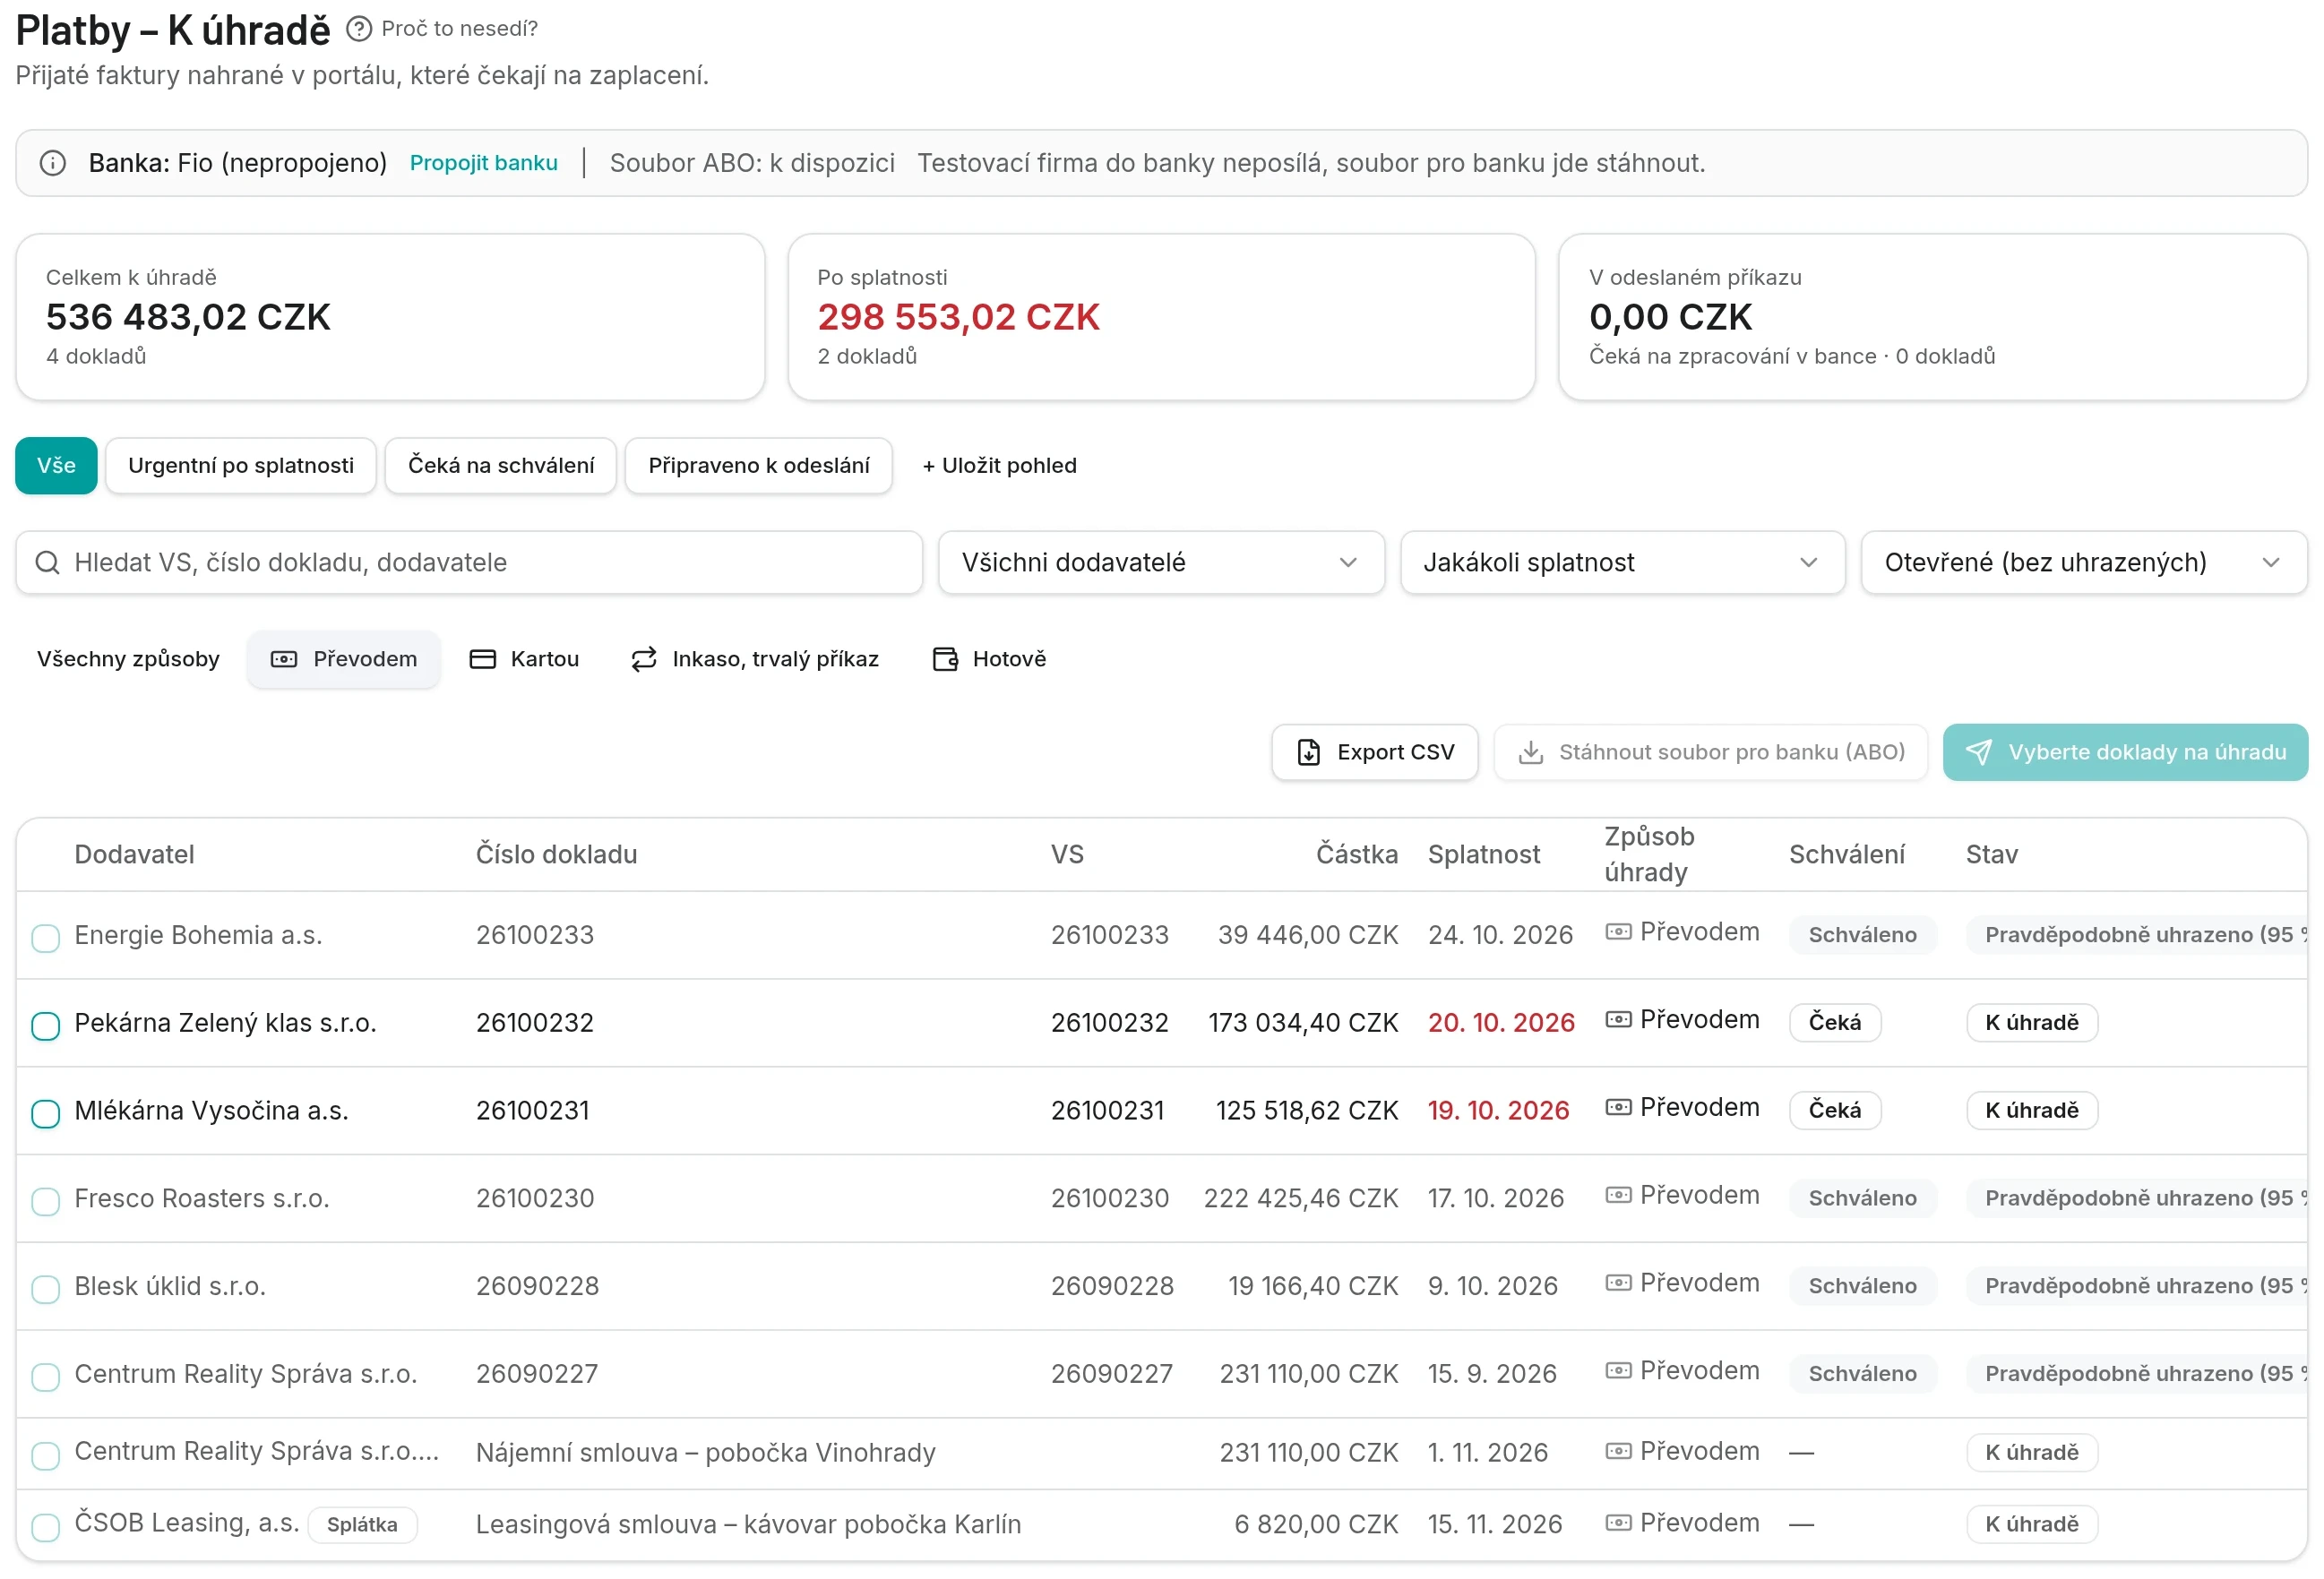Select the Pekárna Zelený klas invoice checkbox
The height and width of the screenshot is (1579, 2324).
[46, 1027]
